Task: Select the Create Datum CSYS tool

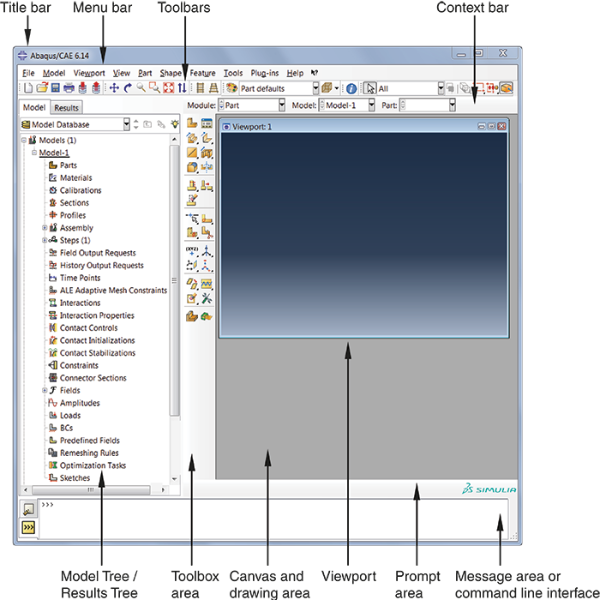Action: 207,265
